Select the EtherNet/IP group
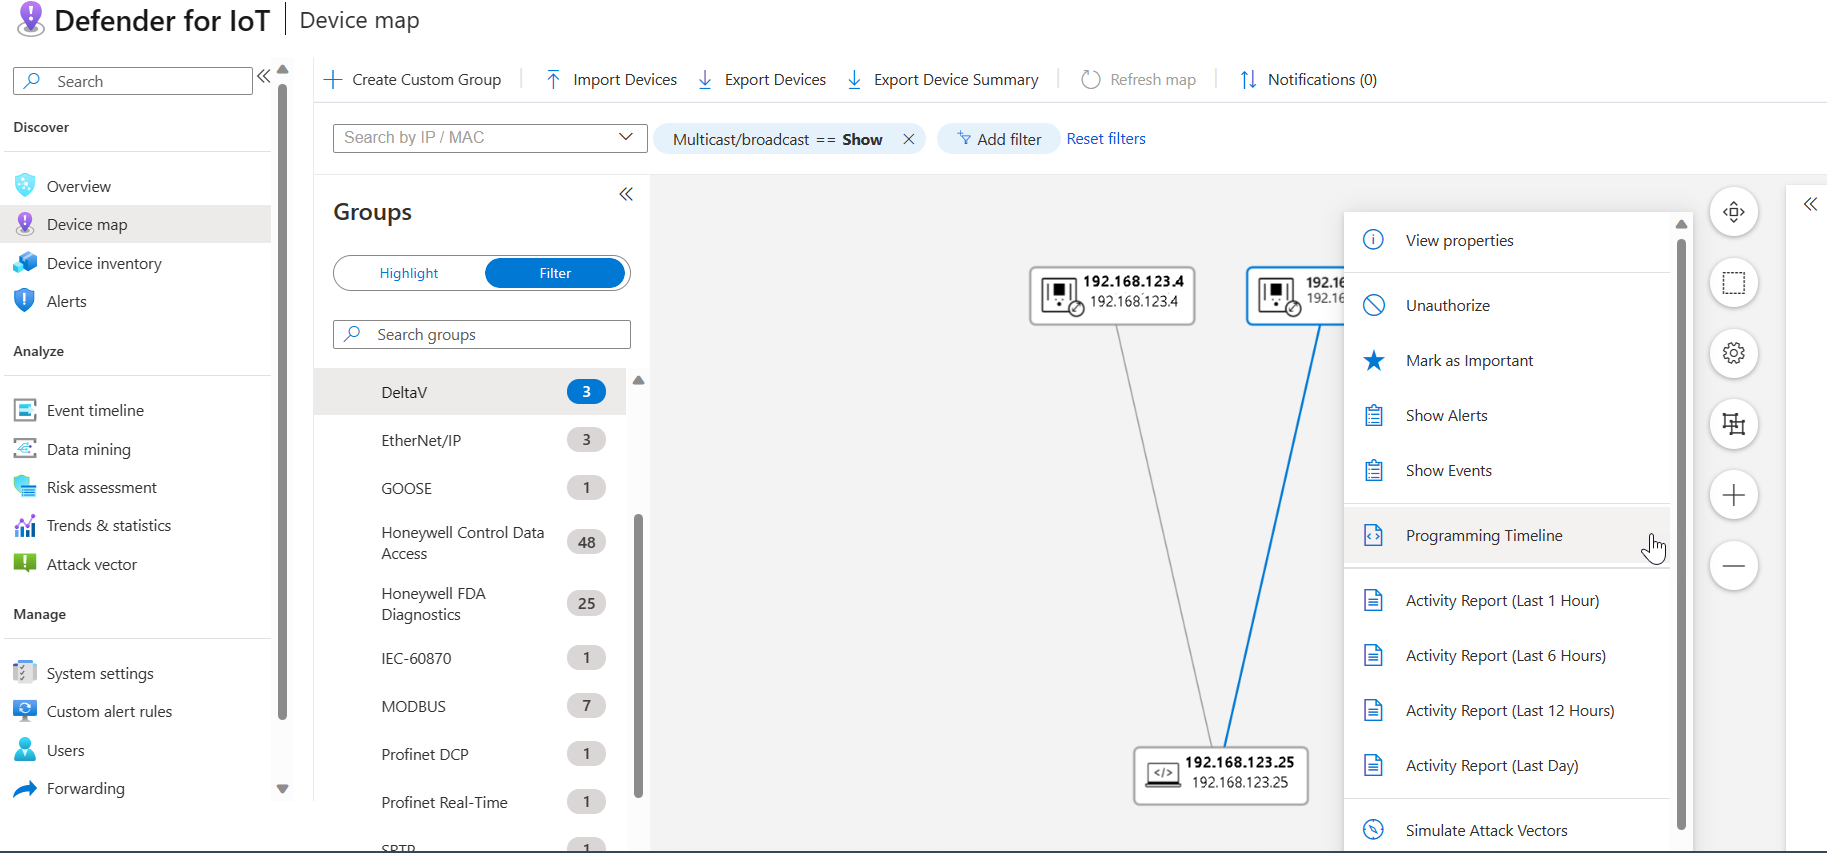Viewport: 1827px width, 853px height. (470, 440)
